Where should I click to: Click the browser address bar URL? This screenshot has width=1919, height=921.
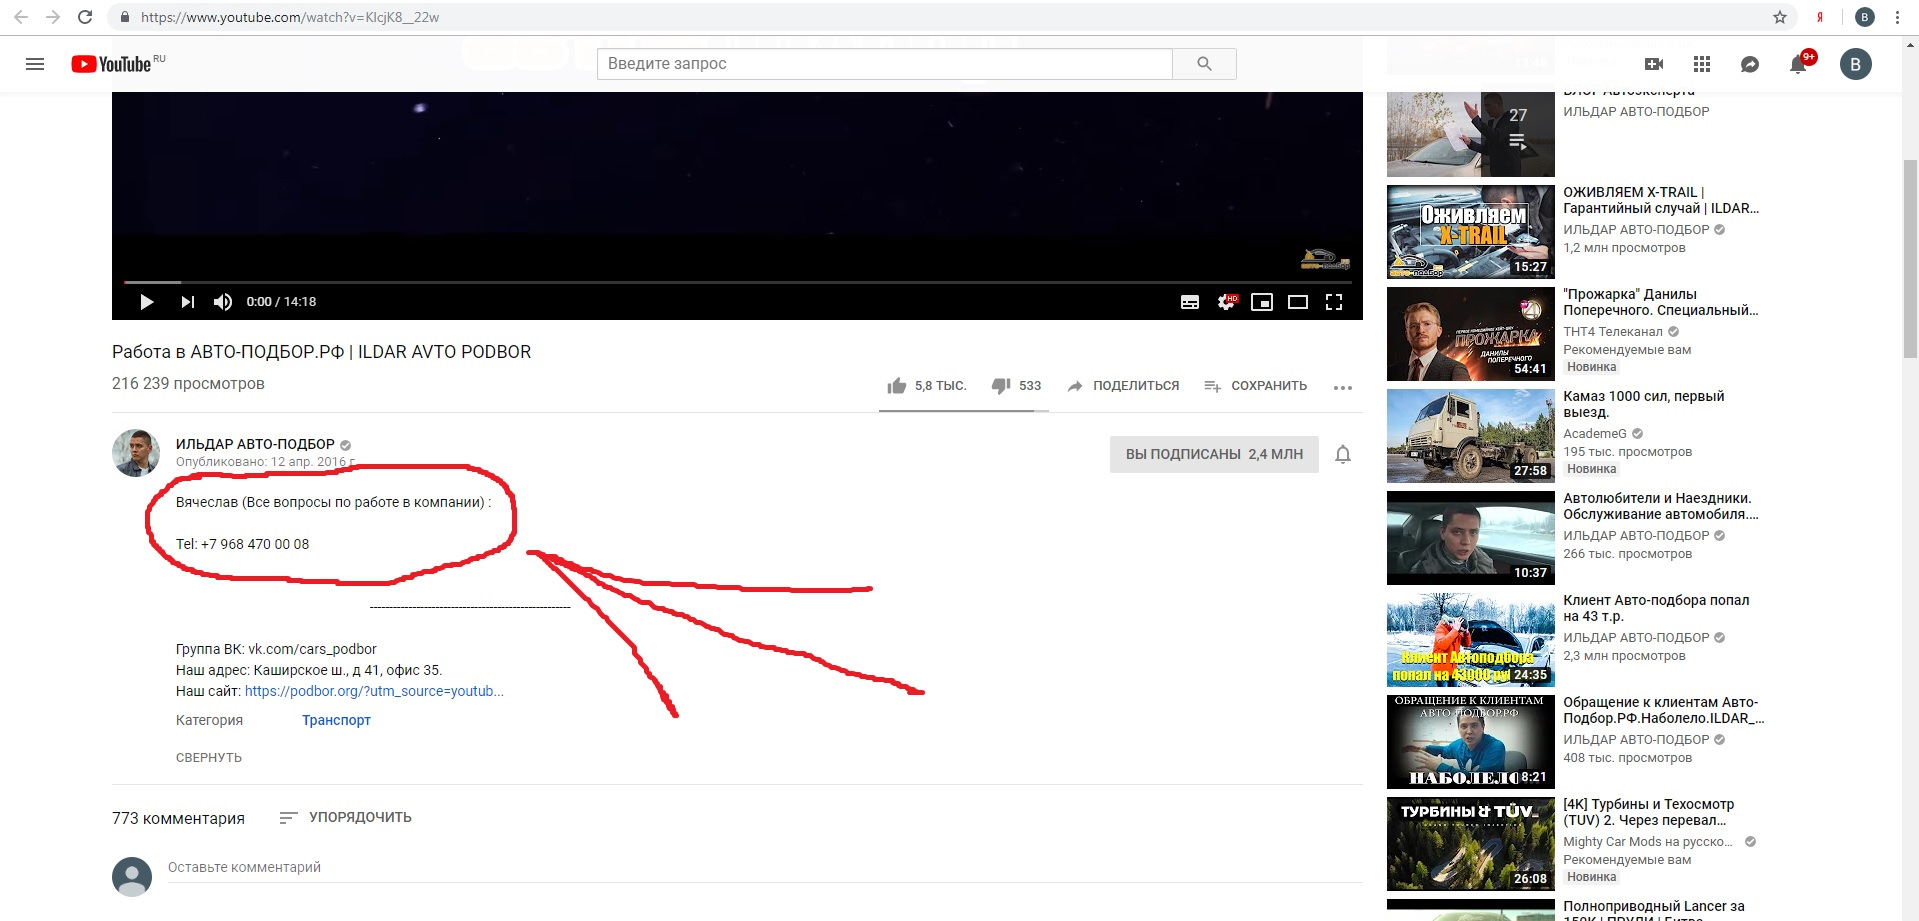[290, 17]
